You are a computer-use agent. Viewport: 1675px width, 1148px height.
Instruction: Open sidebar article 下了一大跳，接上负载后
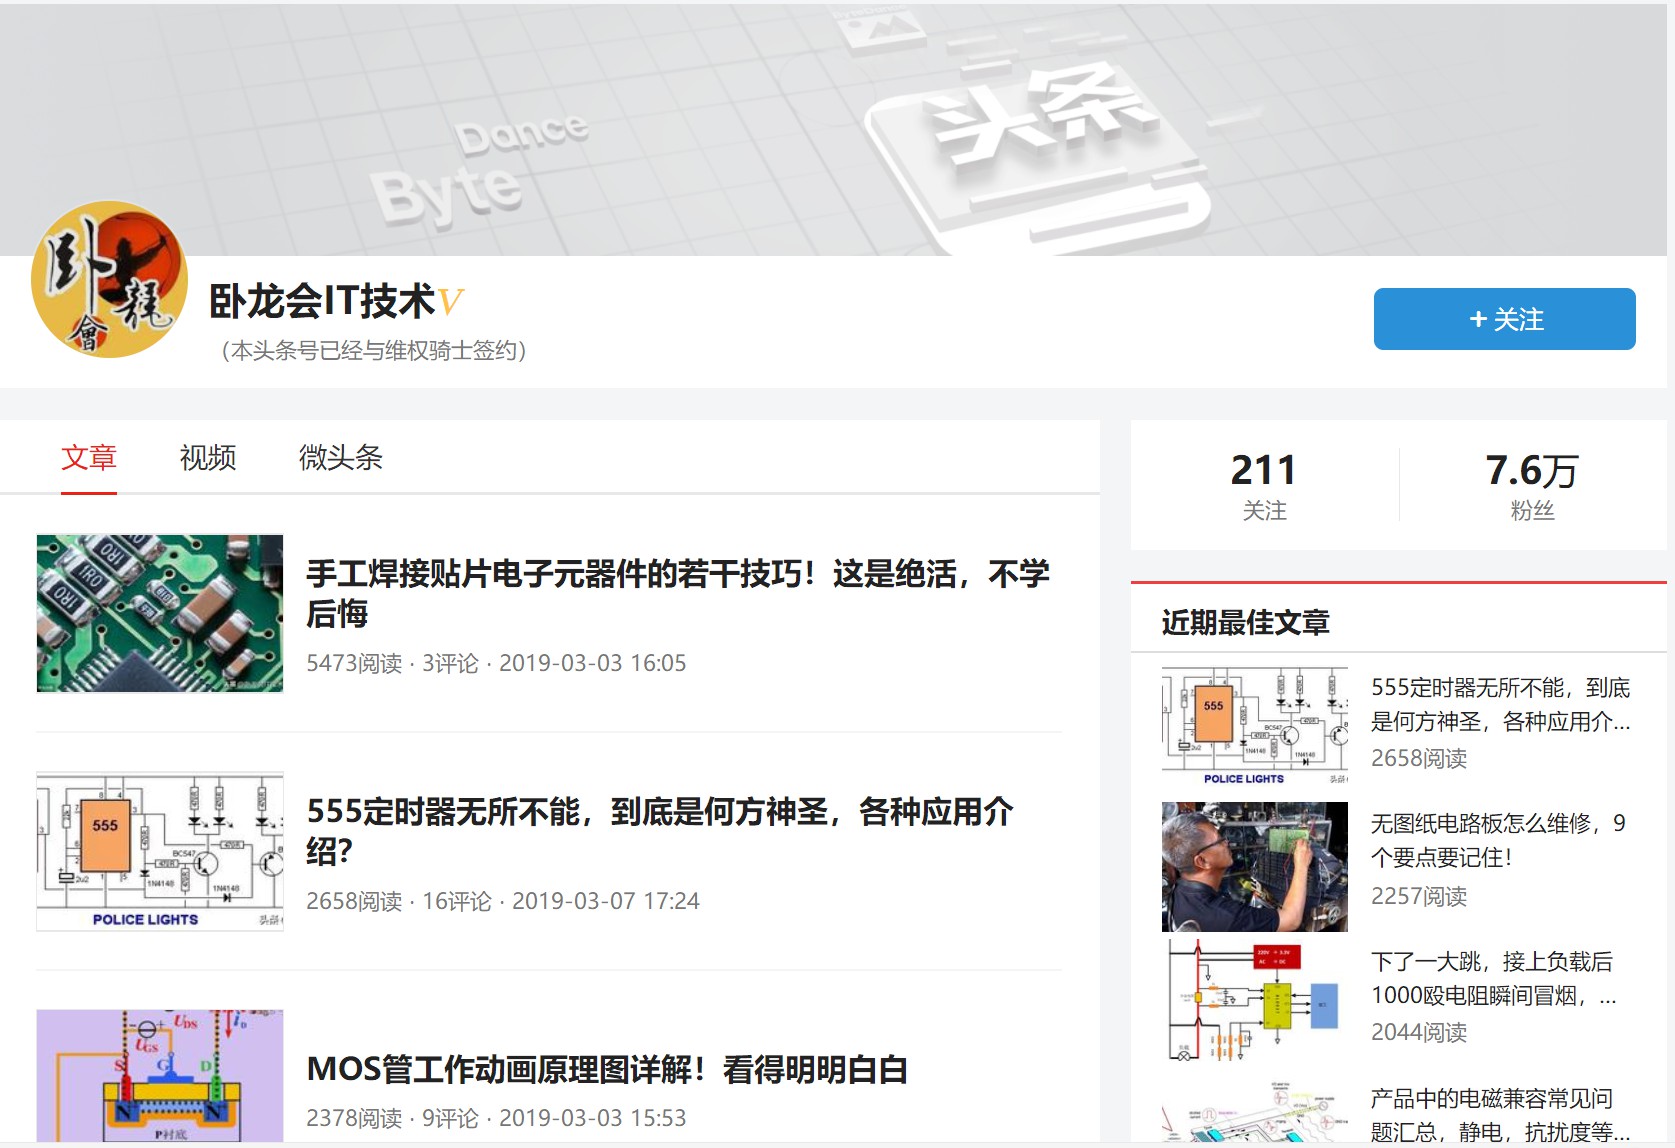click(1494, 978)
